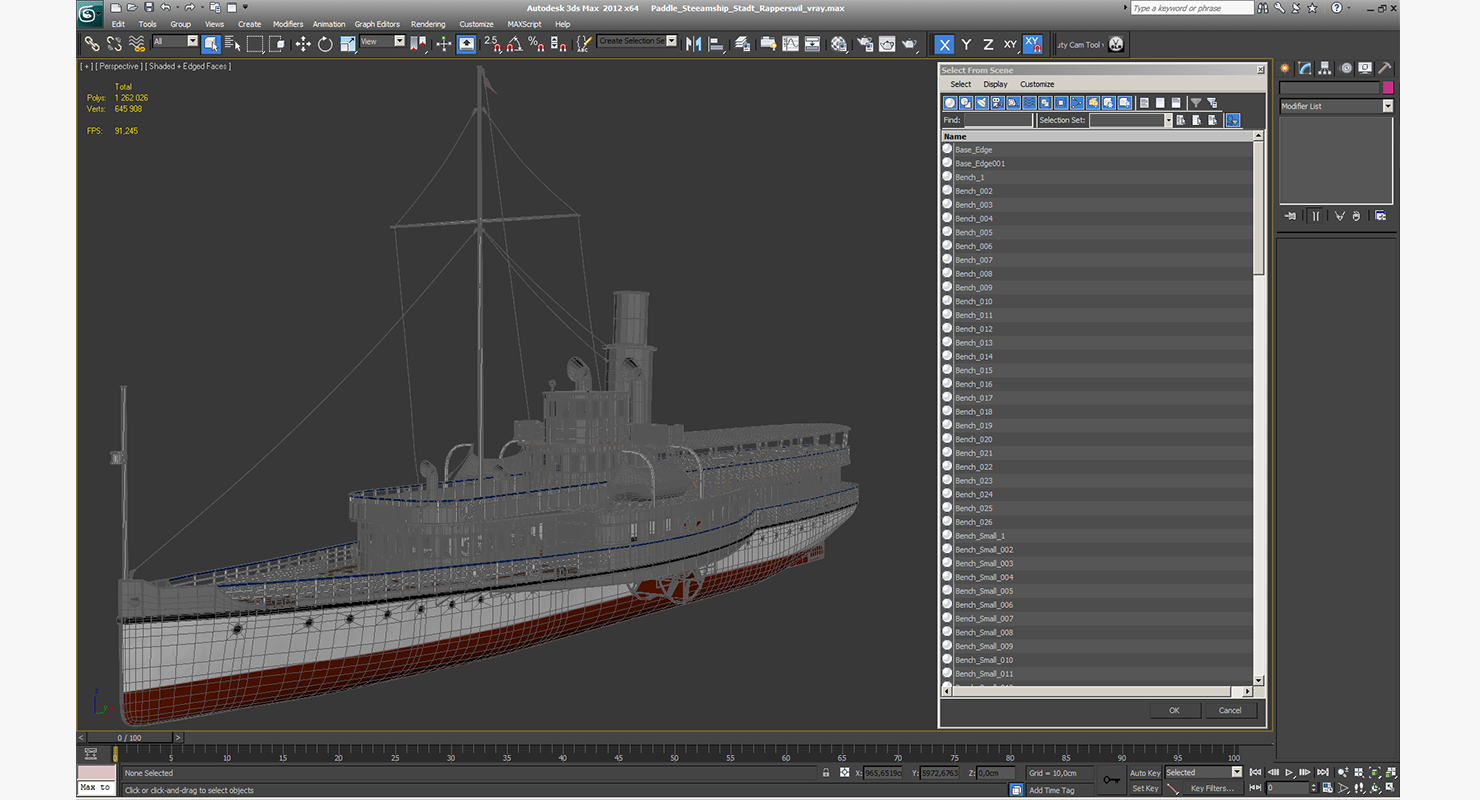Viewport: 1480px width, 800px height.
Task: Toggle Auto Key mode
Action: (x=1145, y=773)
